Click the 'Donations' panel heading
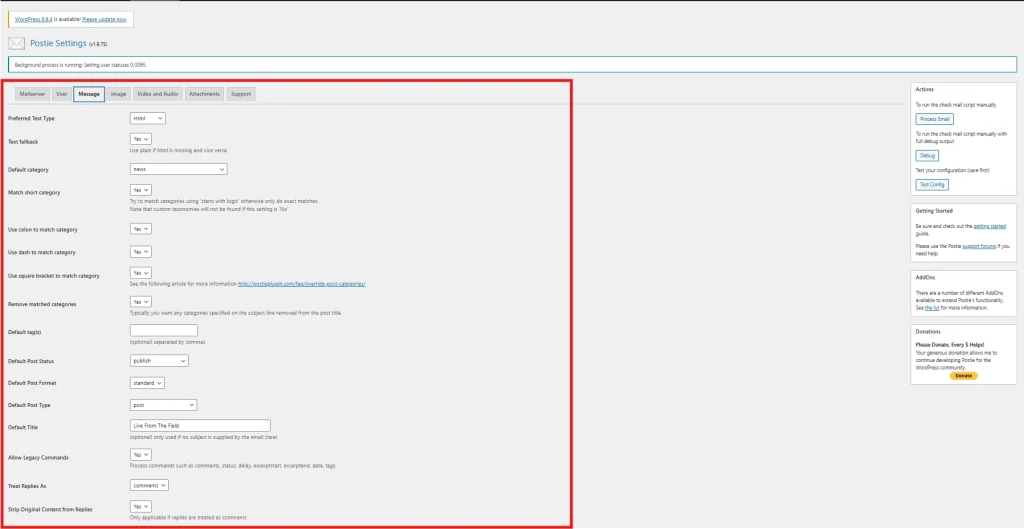 [x=928, y=332]
